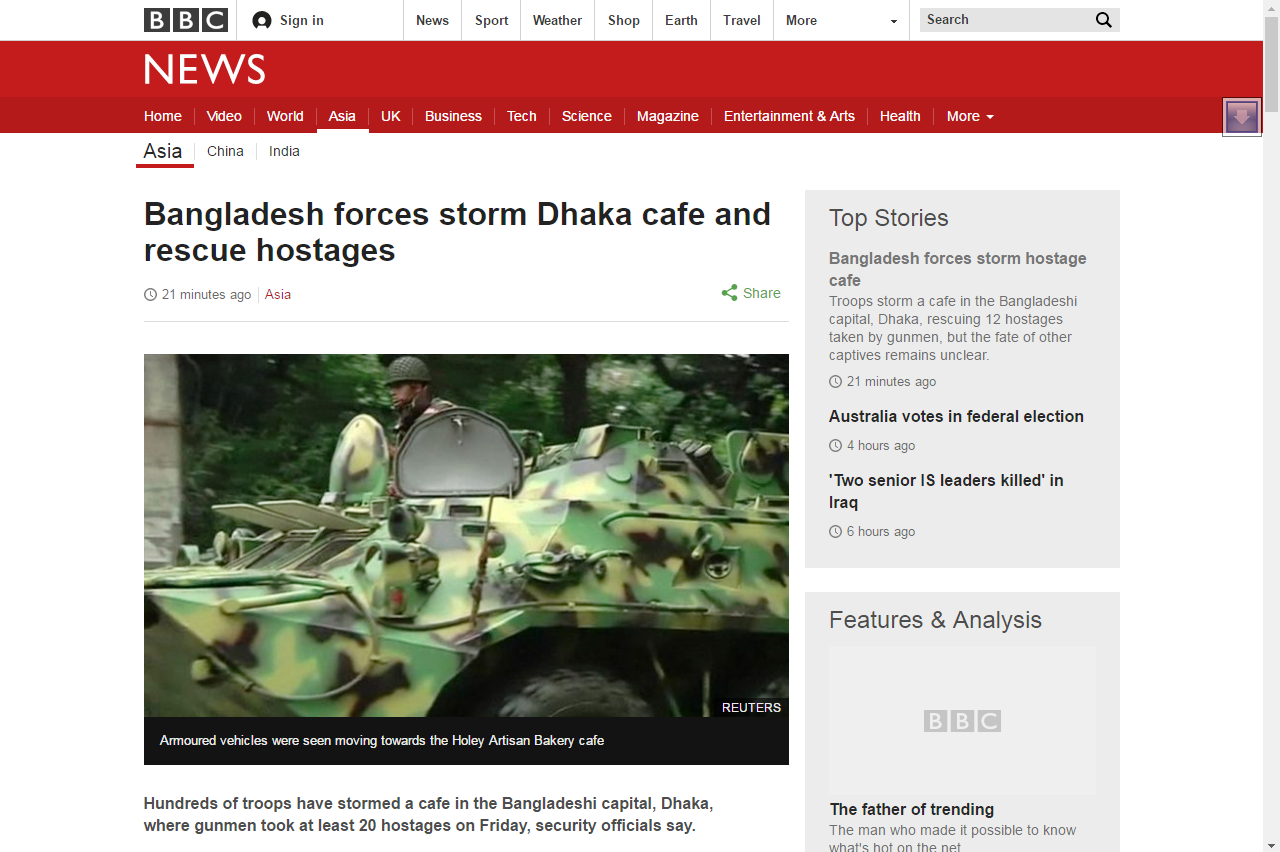Click the green Share icon

click(729, 293)
